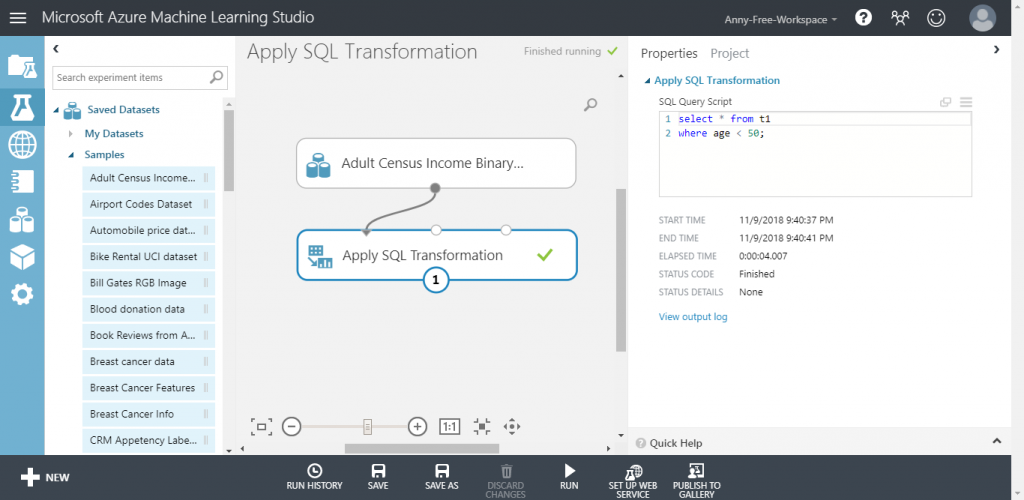The height and width of the screenshot is (500, 1024).
Task: Click the feedback smiley icon
Action: [x=936, y=18]
